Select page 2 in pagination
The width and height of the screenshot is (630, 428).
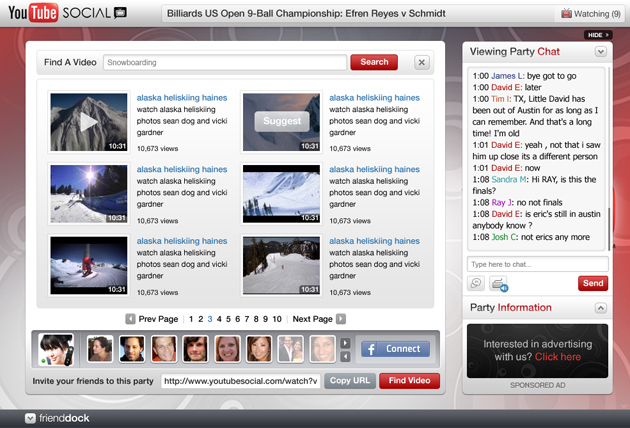[200, 319]
